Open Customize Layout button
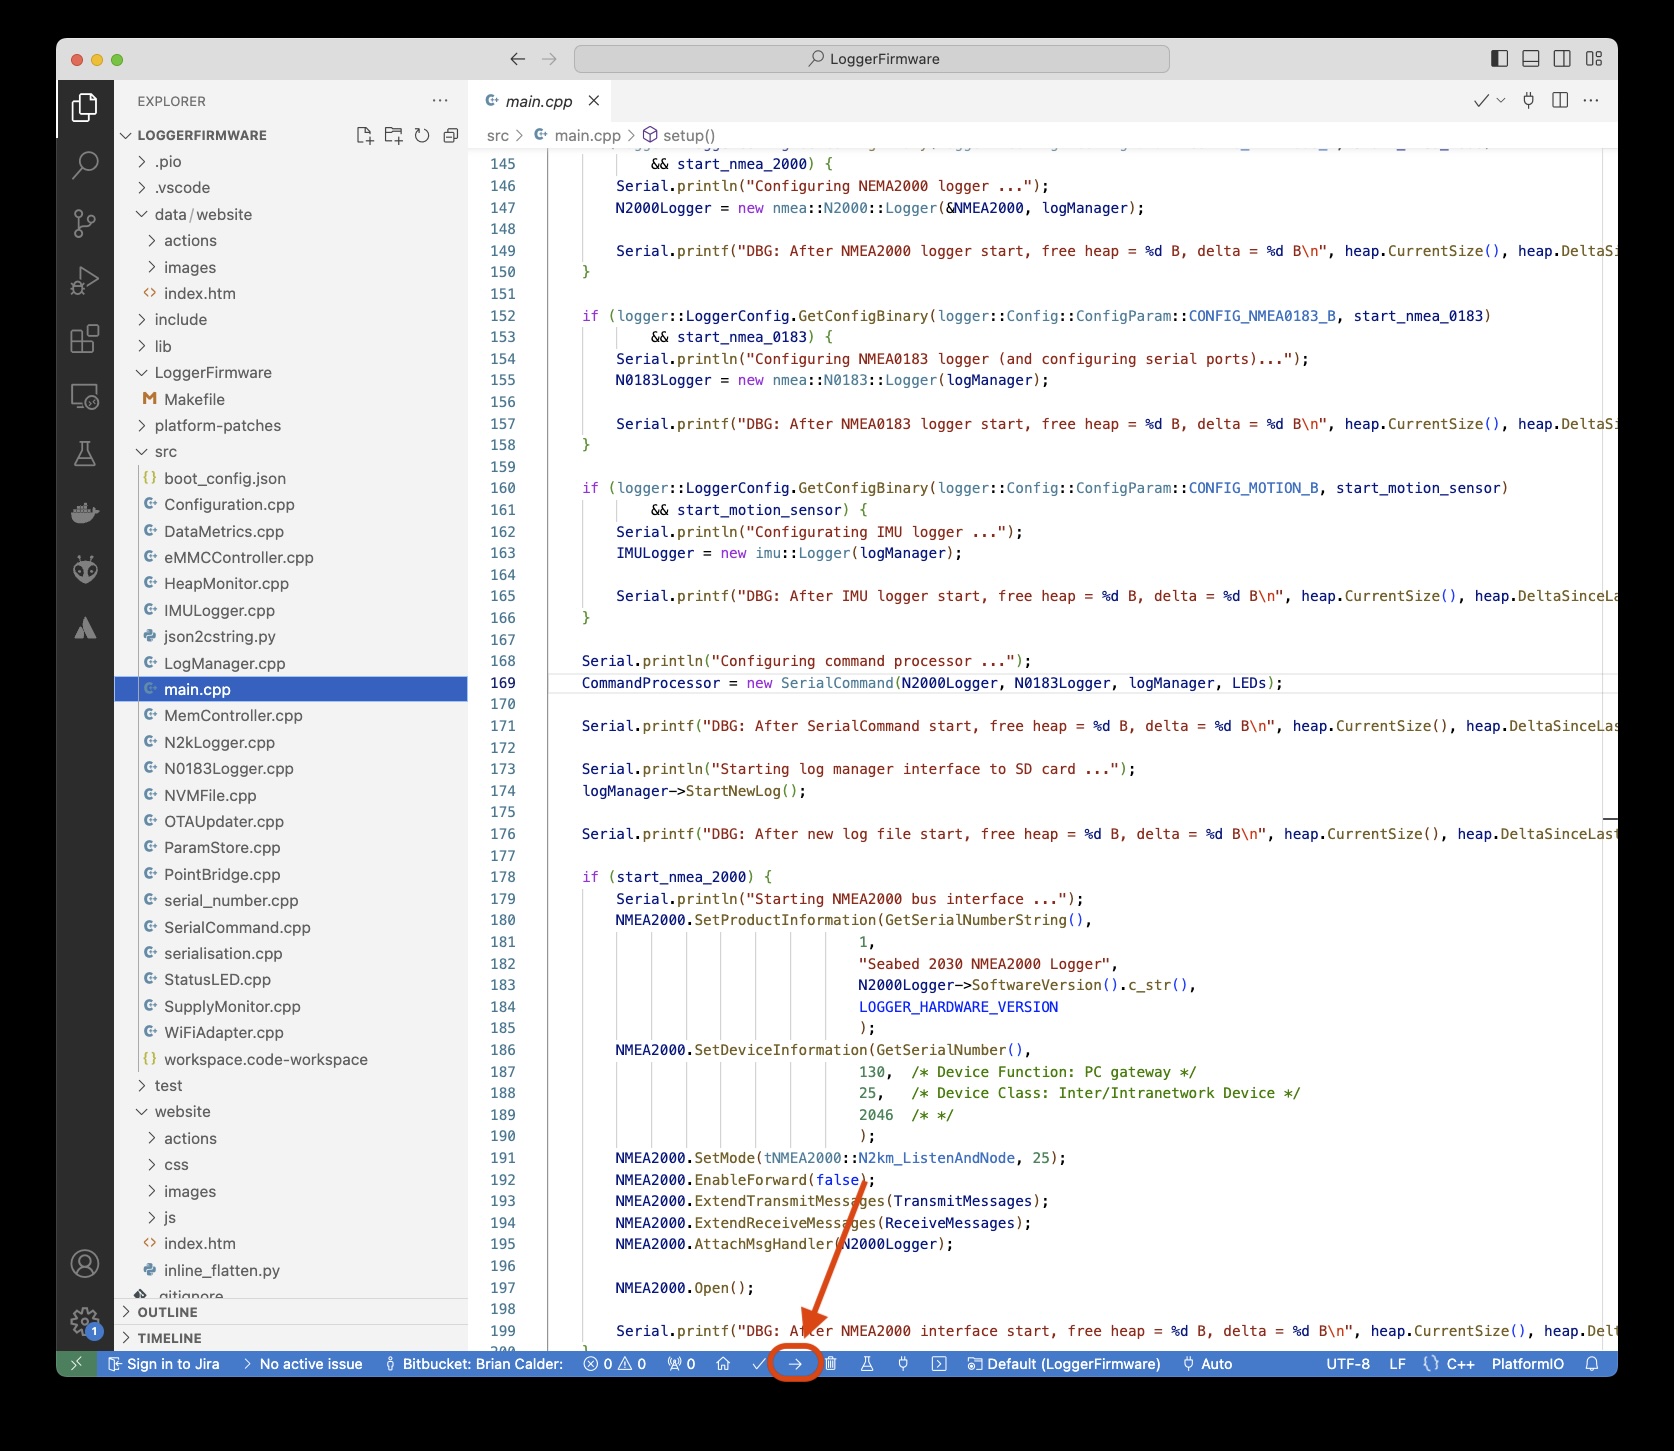The image size is (1674, 1451). 1594,59
